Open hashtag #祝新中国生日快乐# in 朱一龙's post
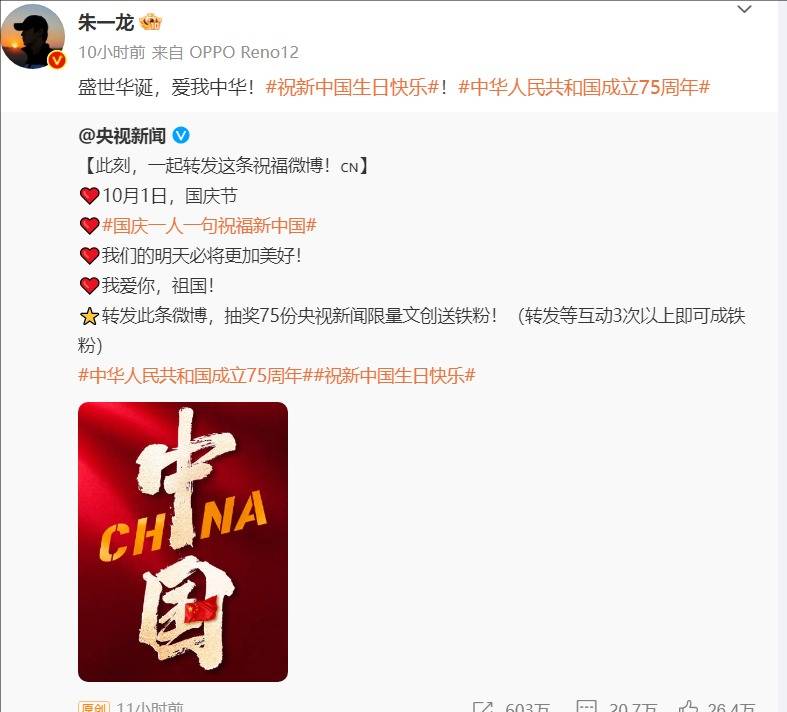The width and height of the screenshot is (787, 712). coord(352,87)
